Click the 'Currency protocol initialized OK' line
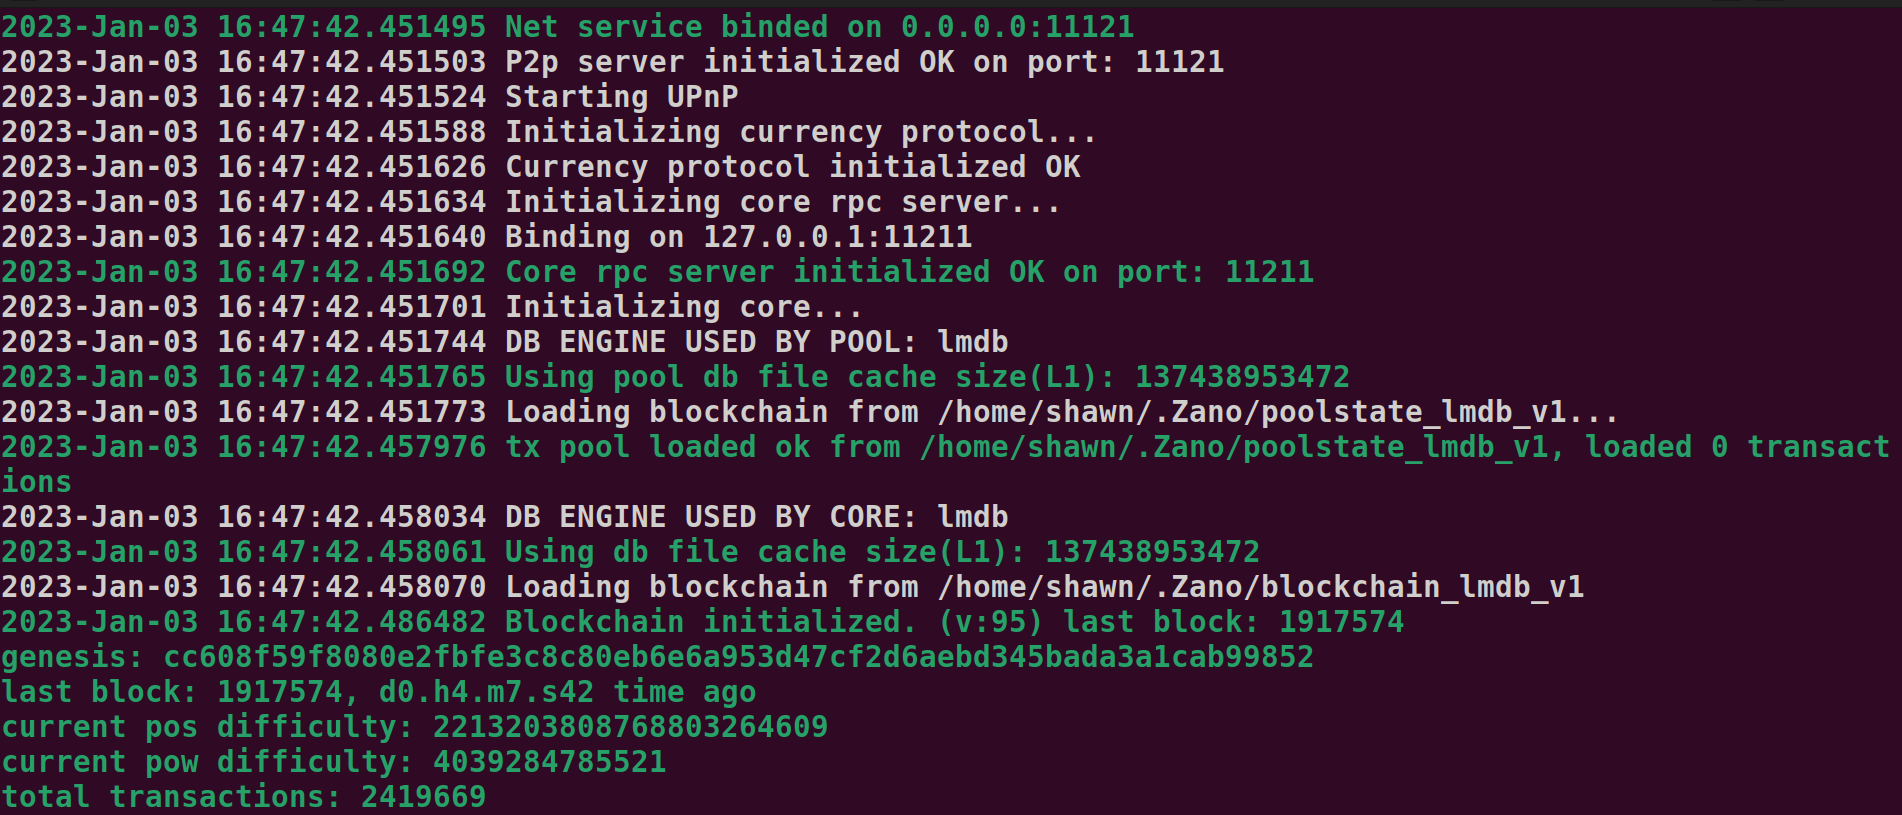 coord(541,167)
